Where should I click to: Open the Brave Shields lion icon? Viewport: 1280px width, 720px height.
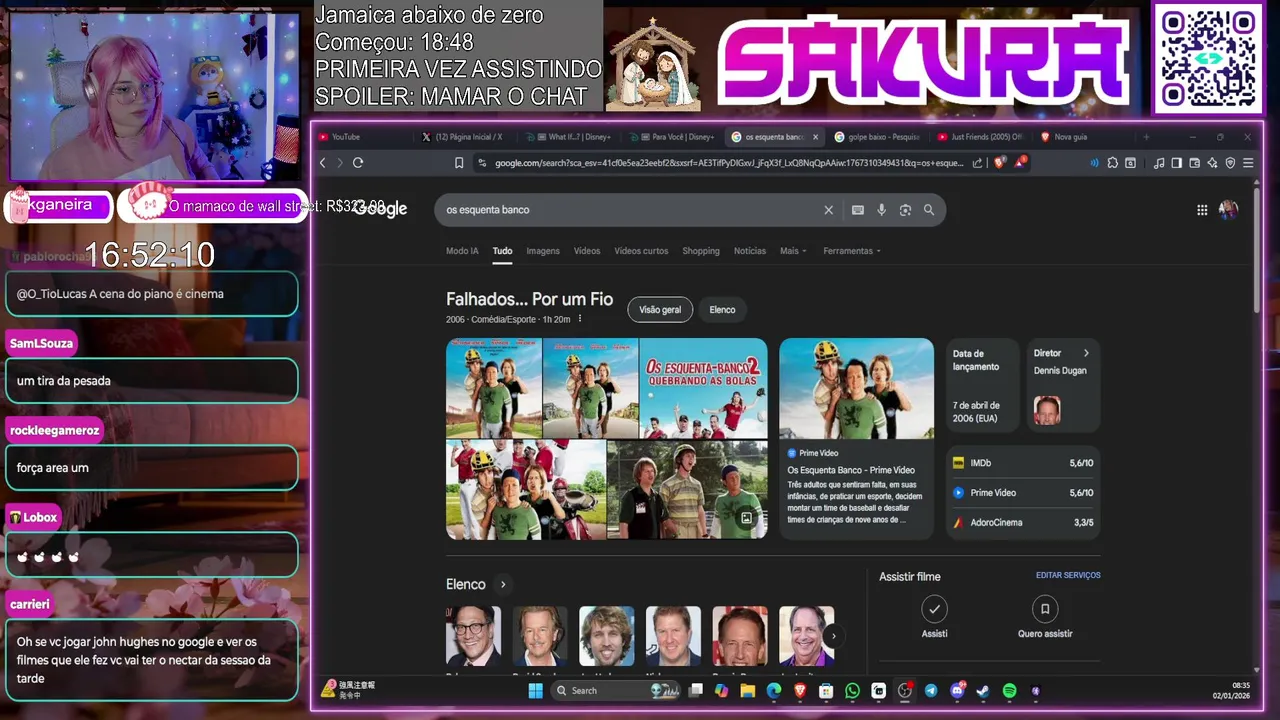999,163
